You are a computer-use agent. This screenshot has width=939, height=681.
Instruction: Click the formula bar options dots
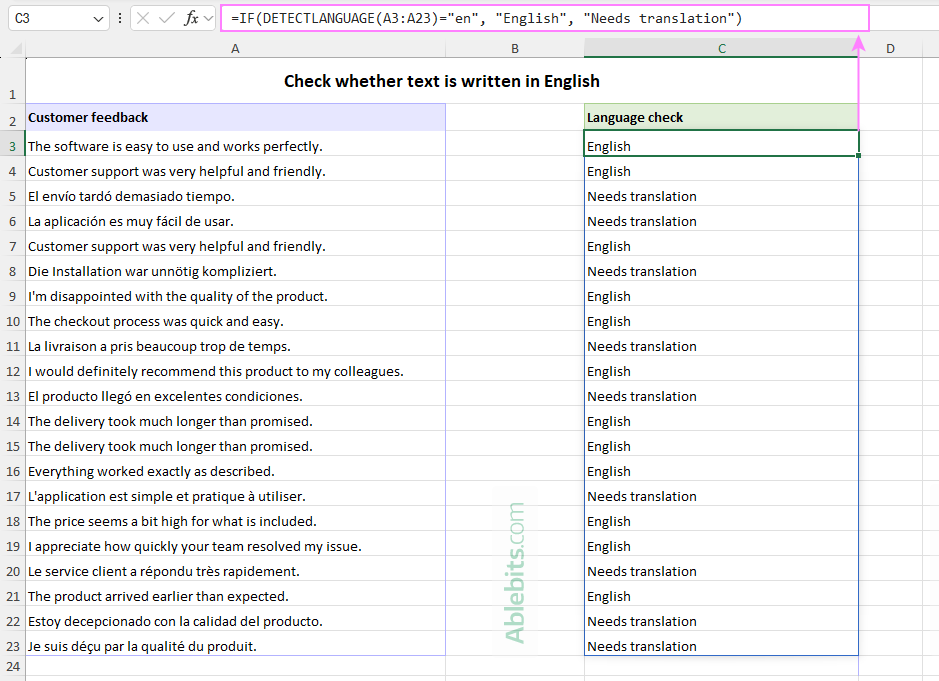pos(120,19)
